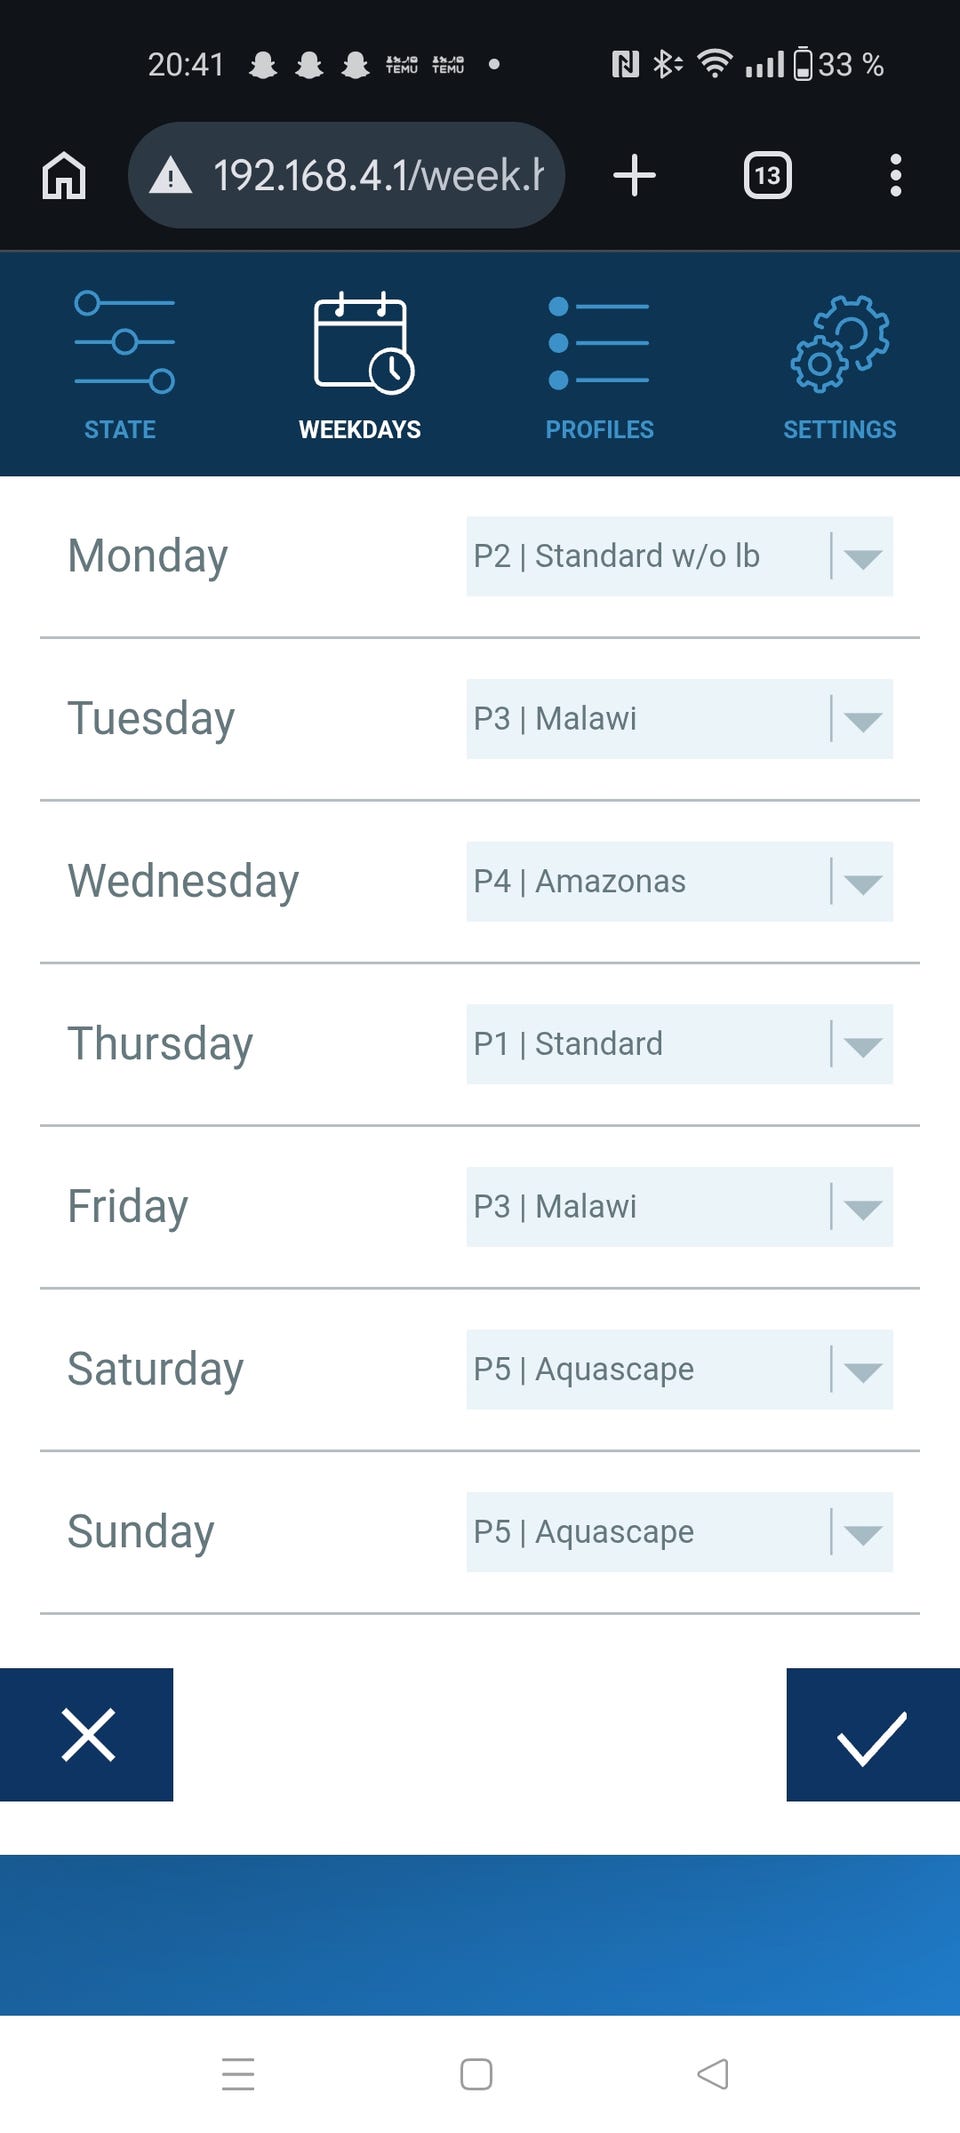This screenshot has width=960, height=2133.
Task: Open Android recent apps button
Action: tap(238, 2074)
